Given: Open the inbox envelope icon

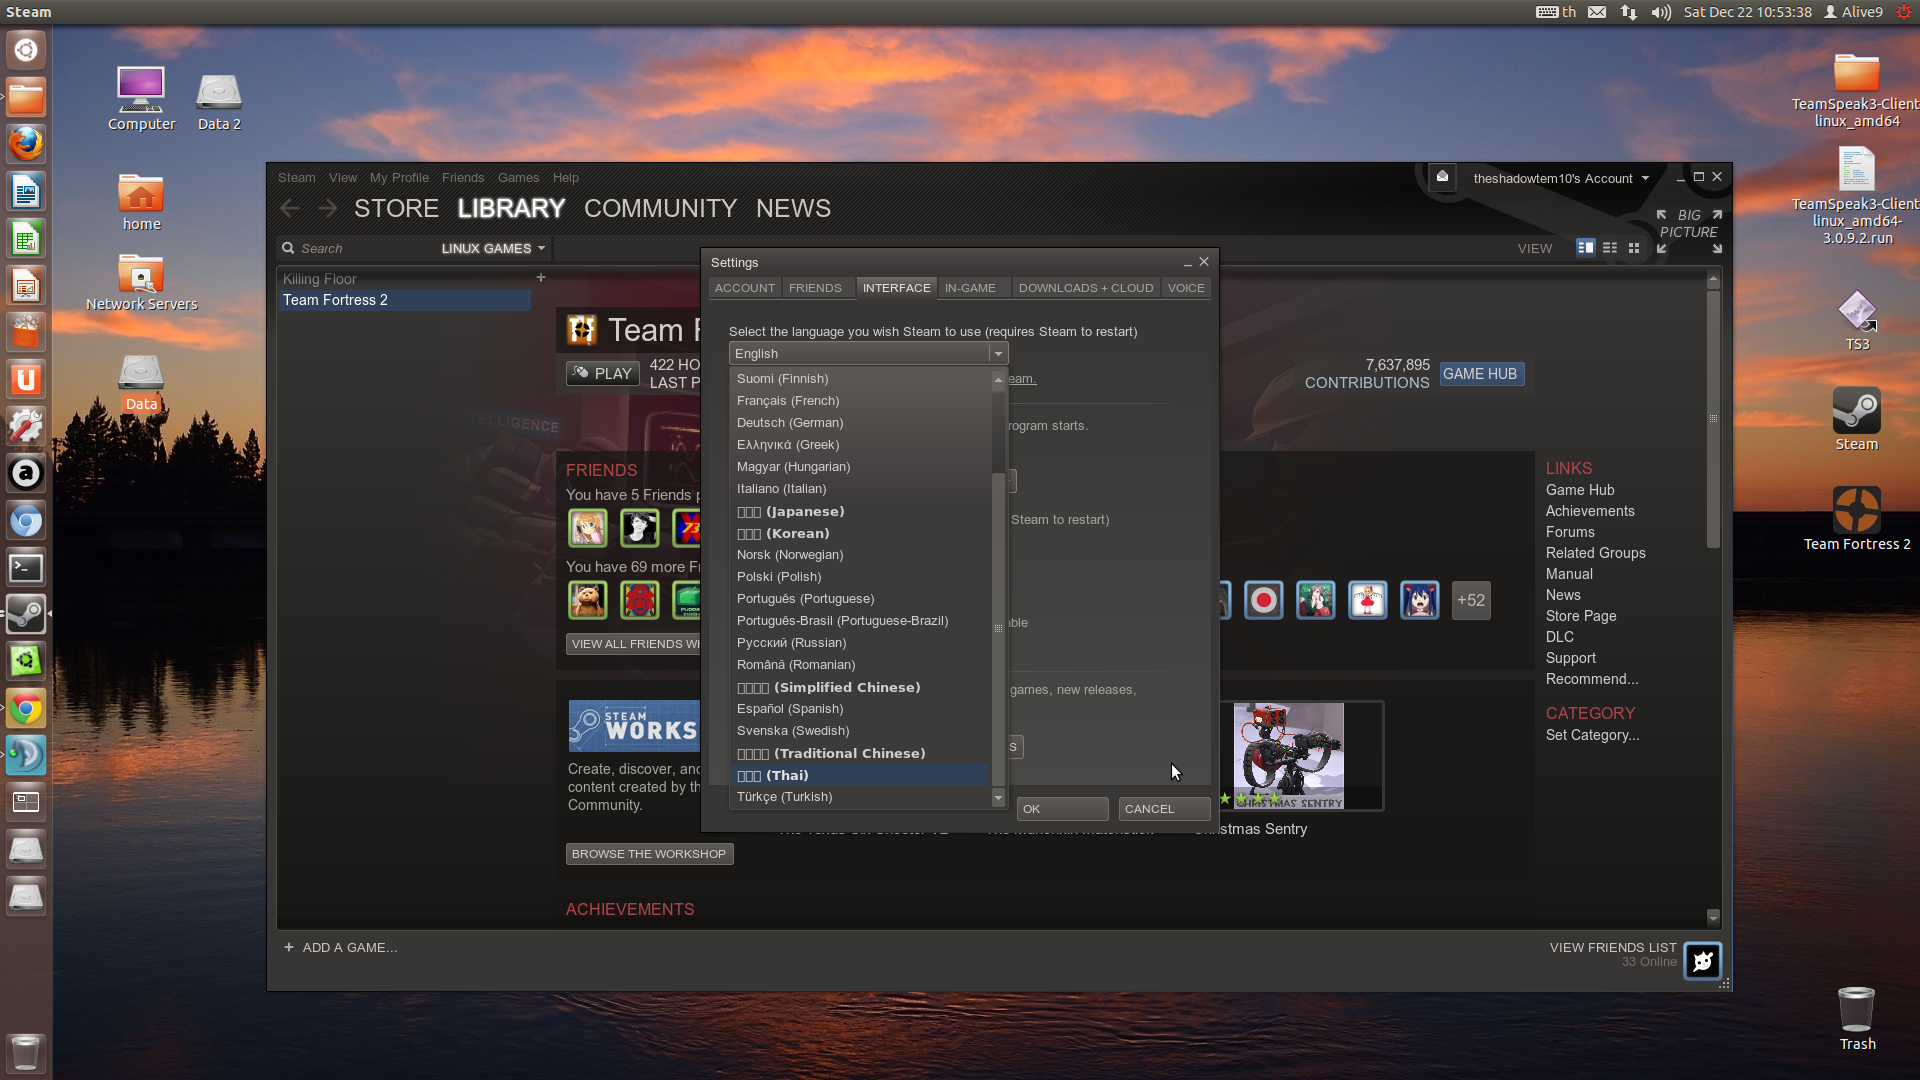Looking at the screenshot, I should click(1442, 177).
